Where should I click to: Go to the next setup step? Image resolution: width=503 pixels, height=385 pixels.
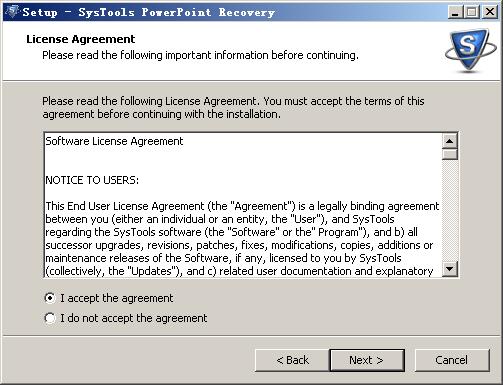367,360
